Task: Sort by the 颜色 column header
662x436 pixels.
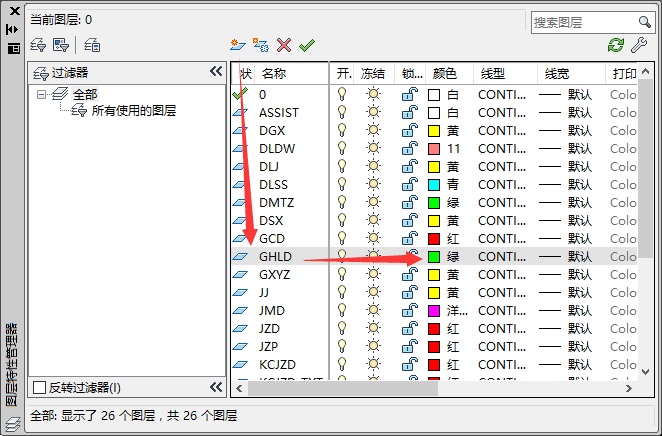Action: tap(445, 74)
